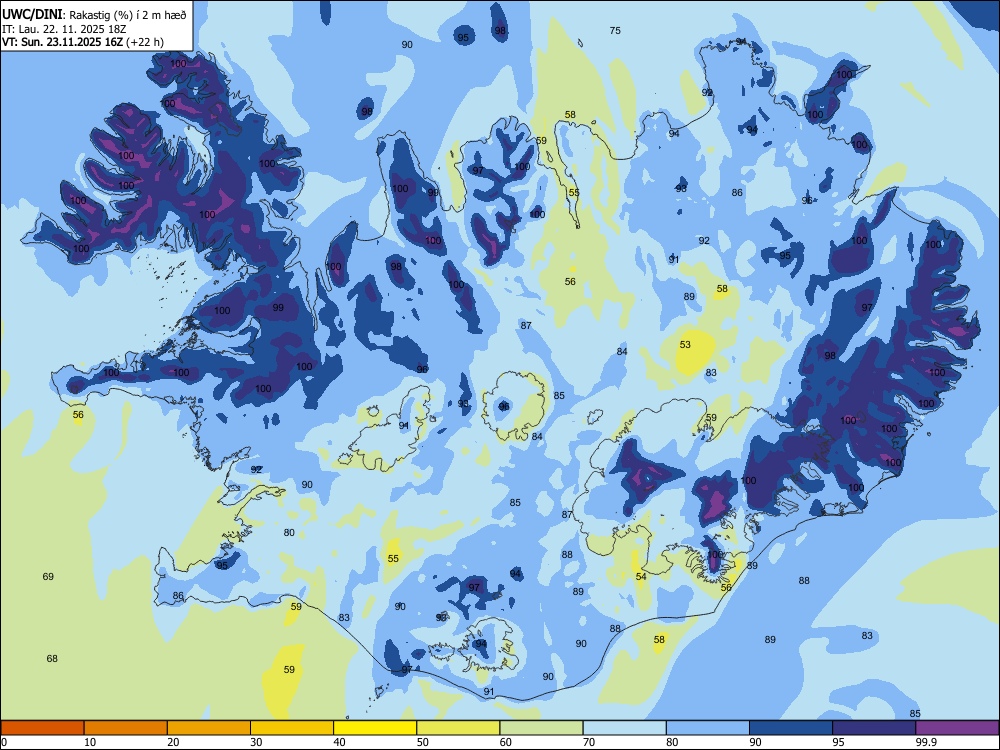Image resolution: width=1000 pixels, height=750 pixels.
Task: Select the 95–99.9 indigo legend swatch
Action: click(874, 728)
